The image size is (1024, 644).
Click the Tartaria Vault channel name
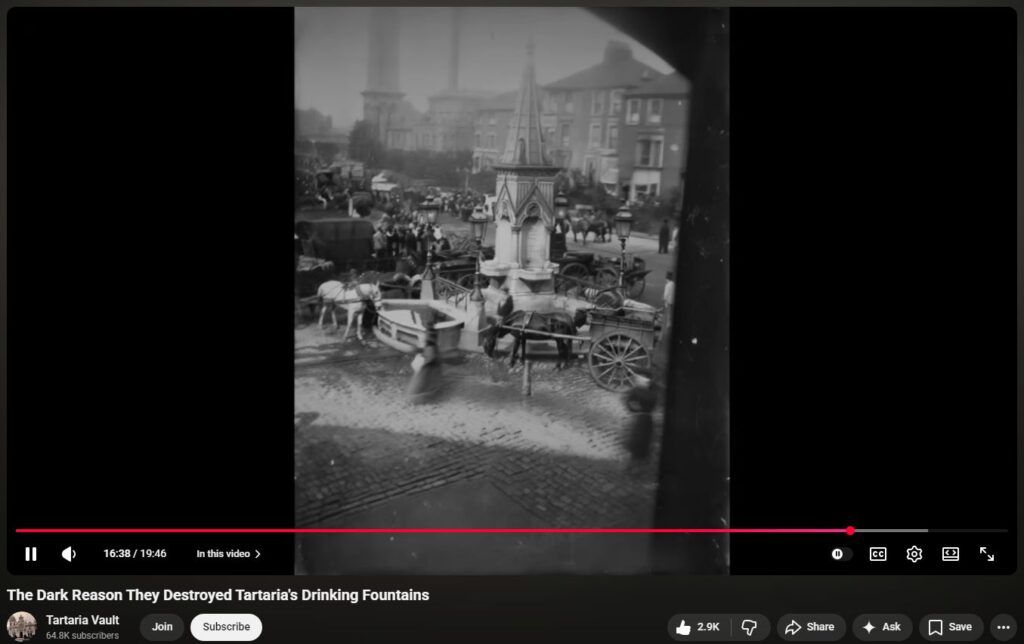pyautogui.click(x=82, y=620)
